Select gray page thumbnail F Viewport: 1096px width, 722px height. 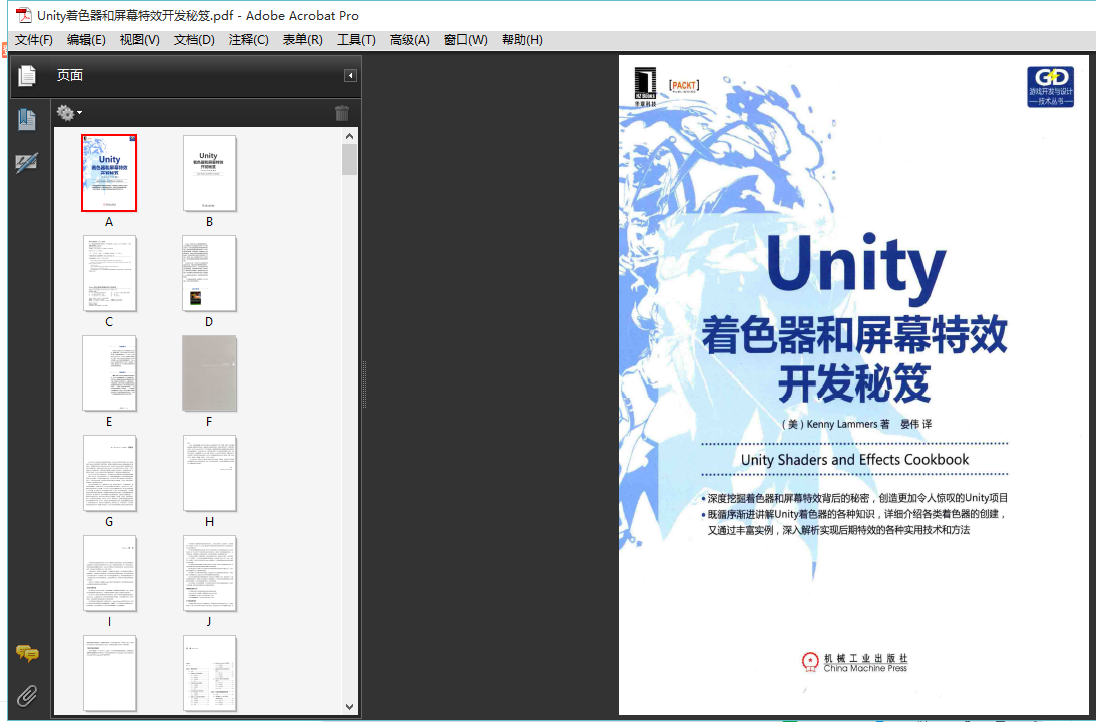(x=209, y=373)
